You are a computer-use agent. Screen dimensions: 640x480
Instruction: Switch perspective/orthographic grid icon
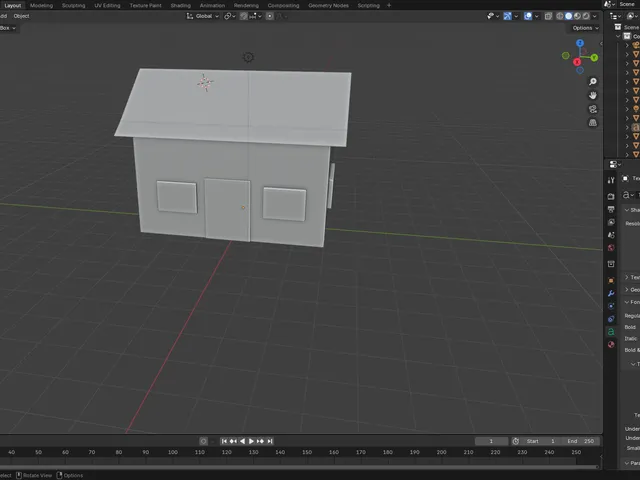tap(593, 122)
